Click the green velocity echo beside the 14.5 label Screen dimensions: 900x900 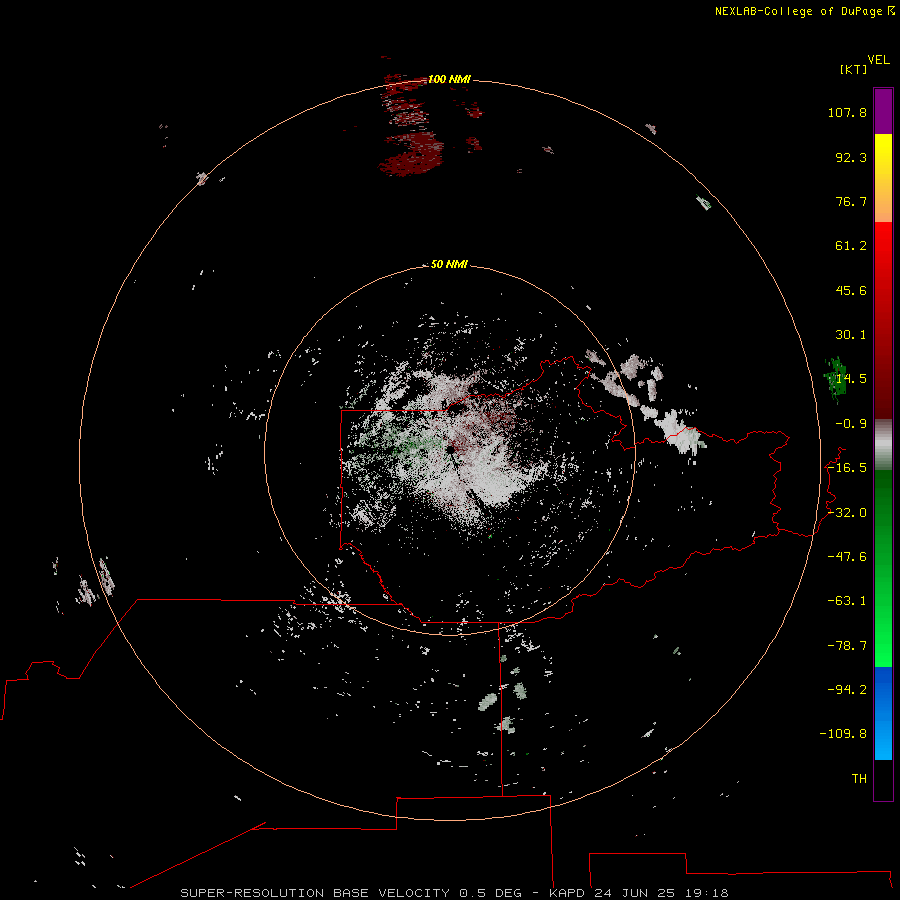click(835, 379)
